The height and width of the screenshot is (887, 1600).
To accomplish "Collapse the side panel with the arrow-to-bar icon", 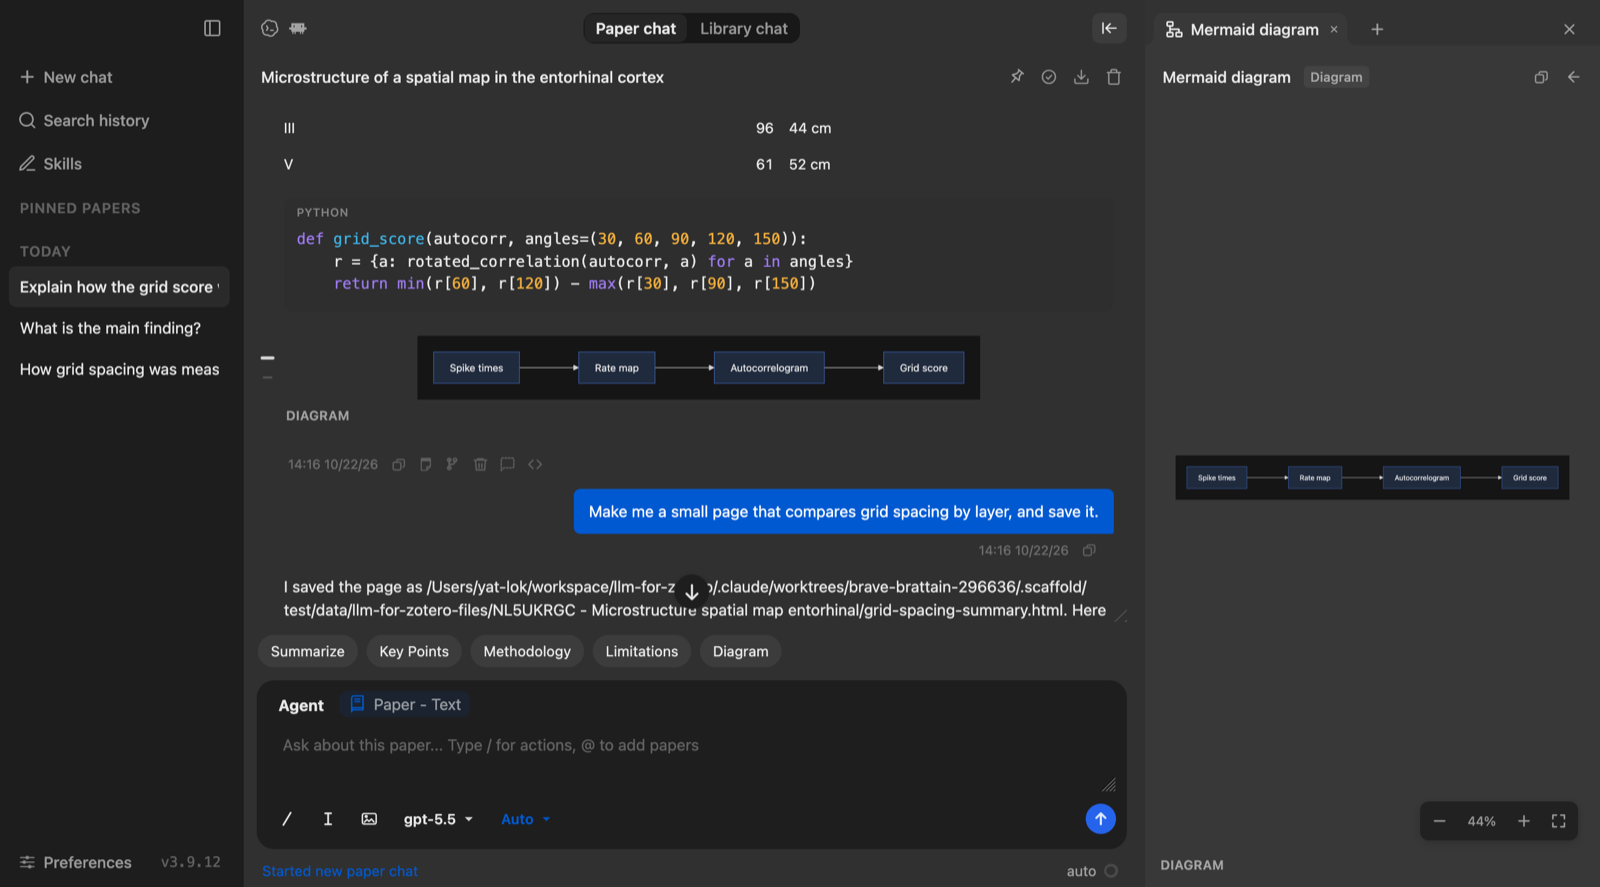I will click(1109, 28).
